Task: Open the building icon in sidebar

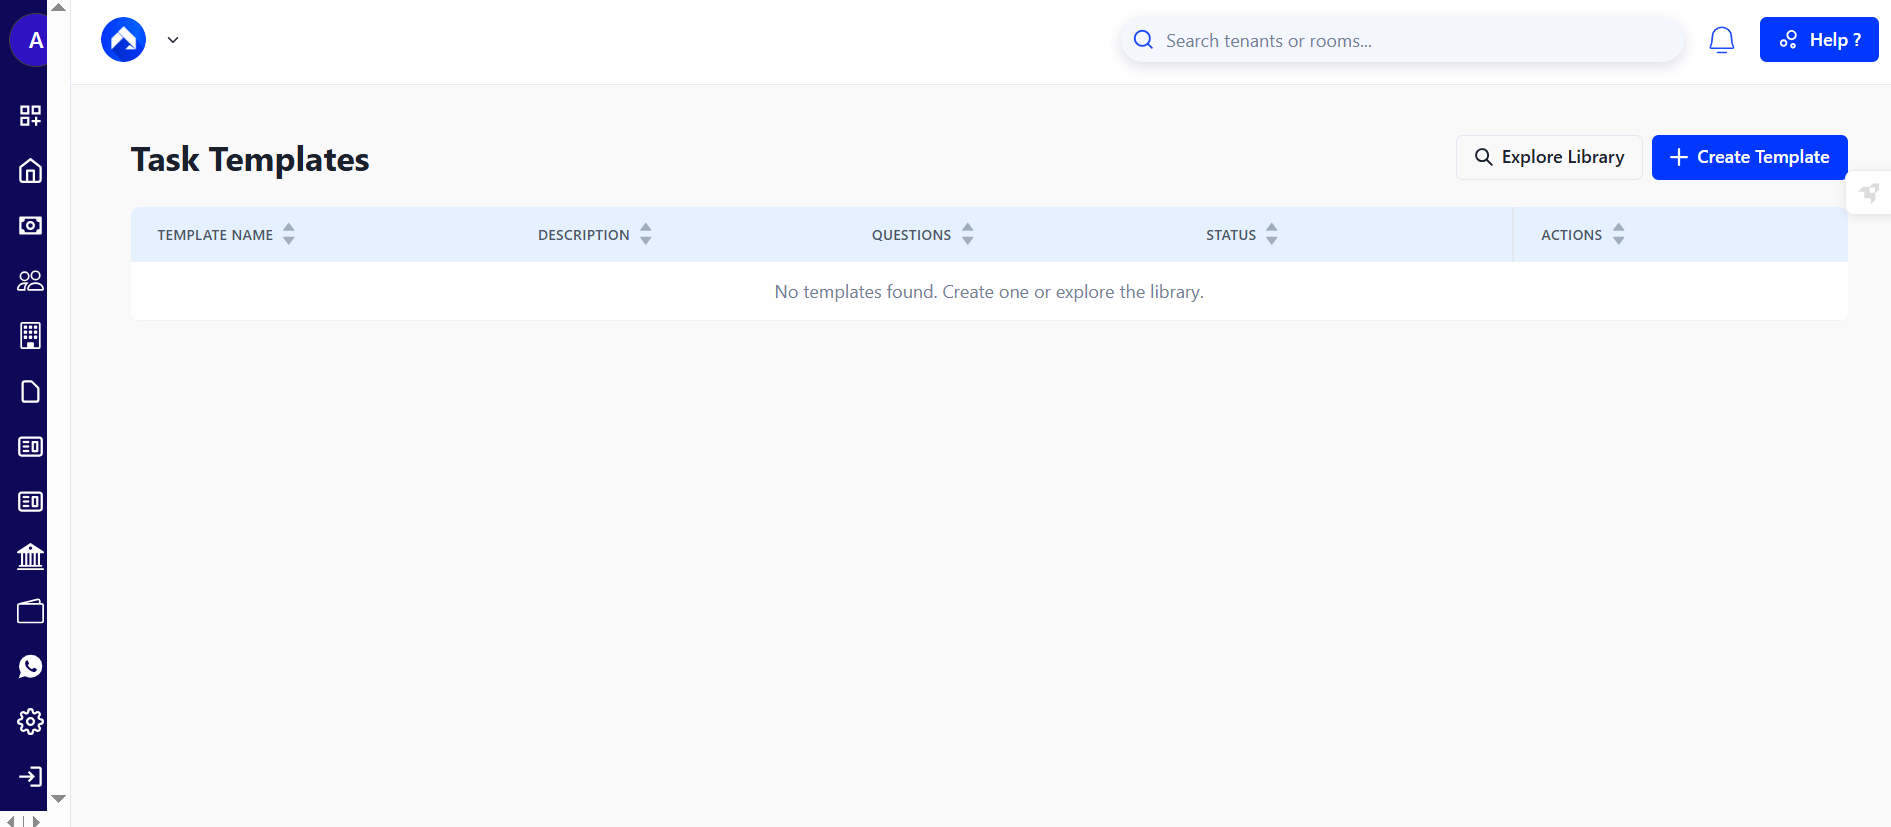Action: tap(30, 336)
